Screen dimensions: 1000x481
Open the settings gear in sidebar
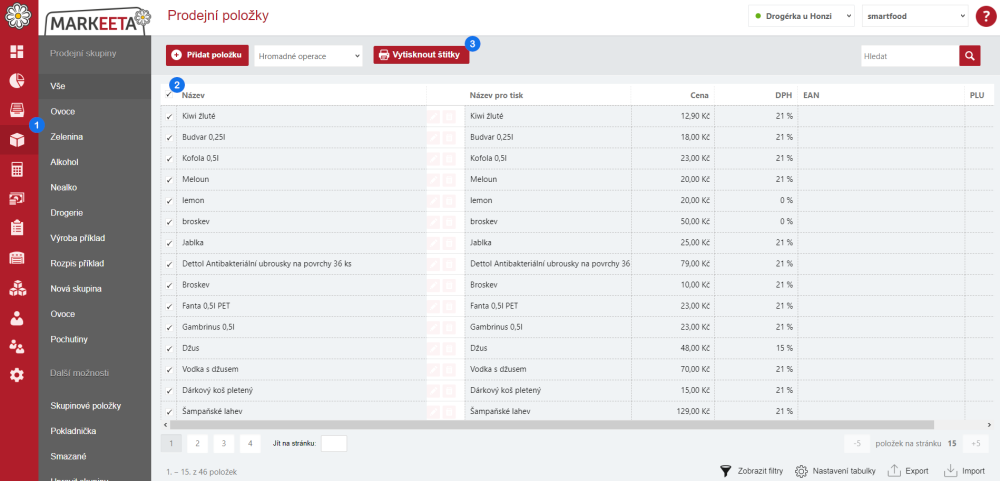(17, 376)
